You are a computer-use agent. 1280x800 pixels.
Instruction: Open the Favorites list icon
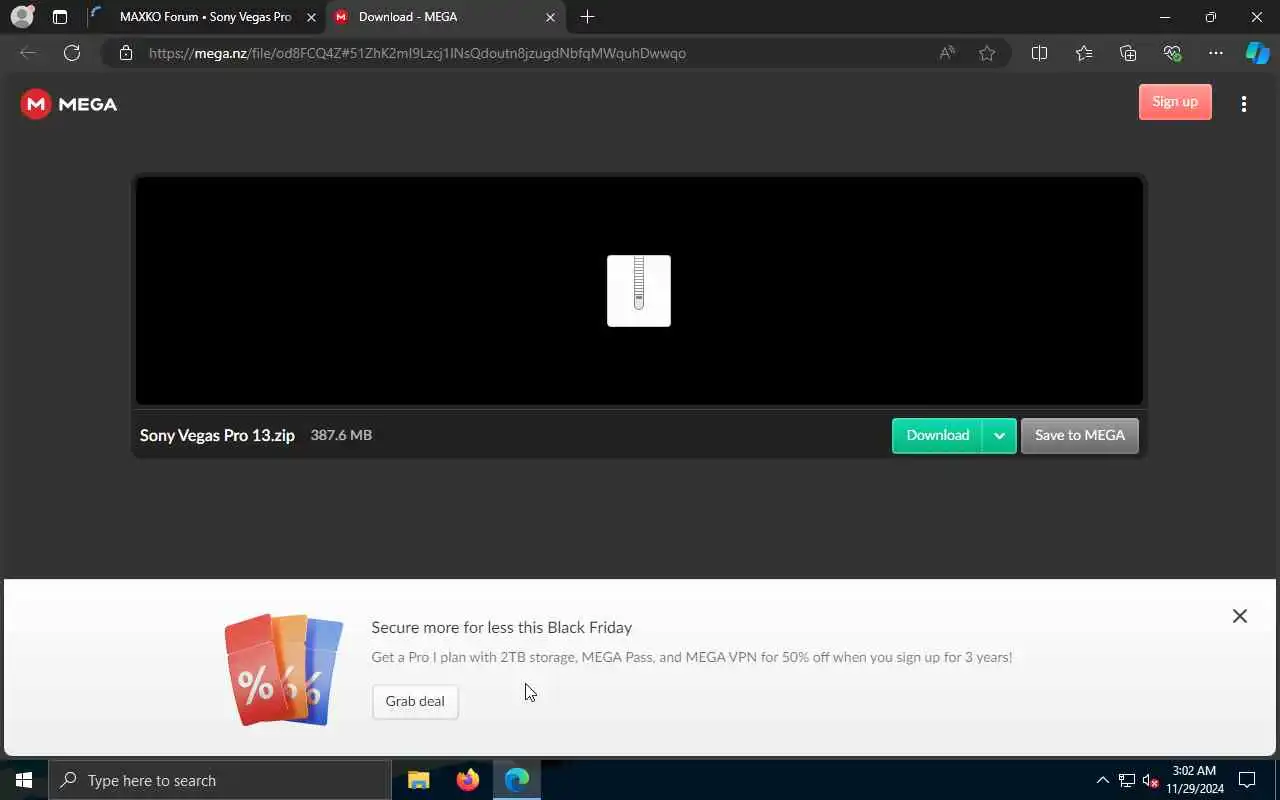(x=1084, y=53)
